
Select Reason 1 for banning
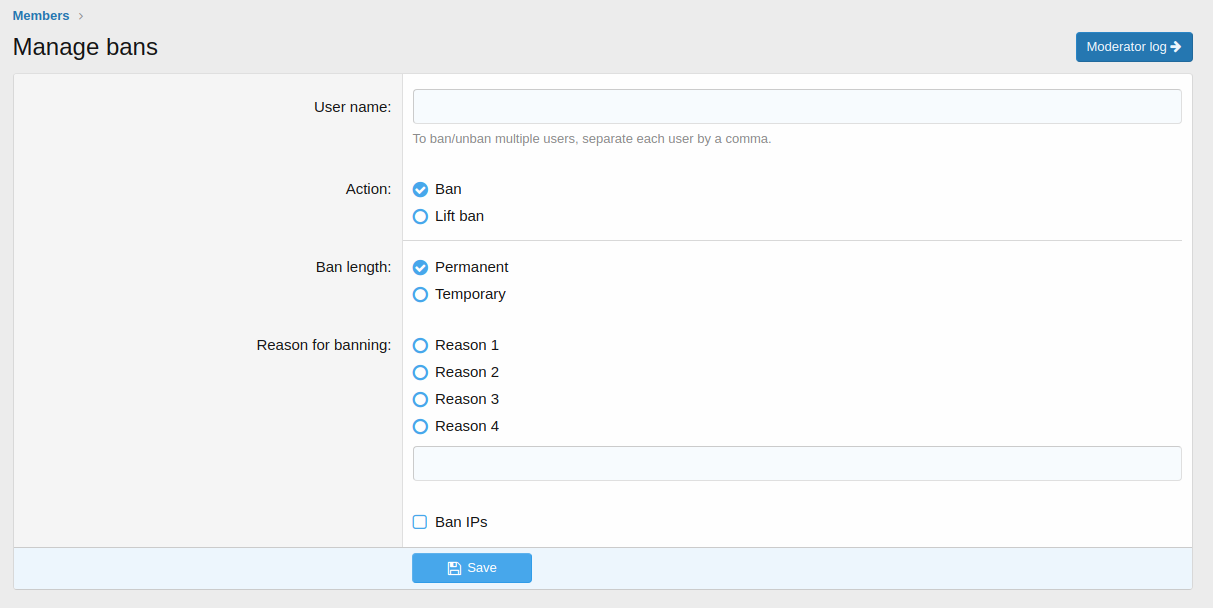click(x=420, y=345)
